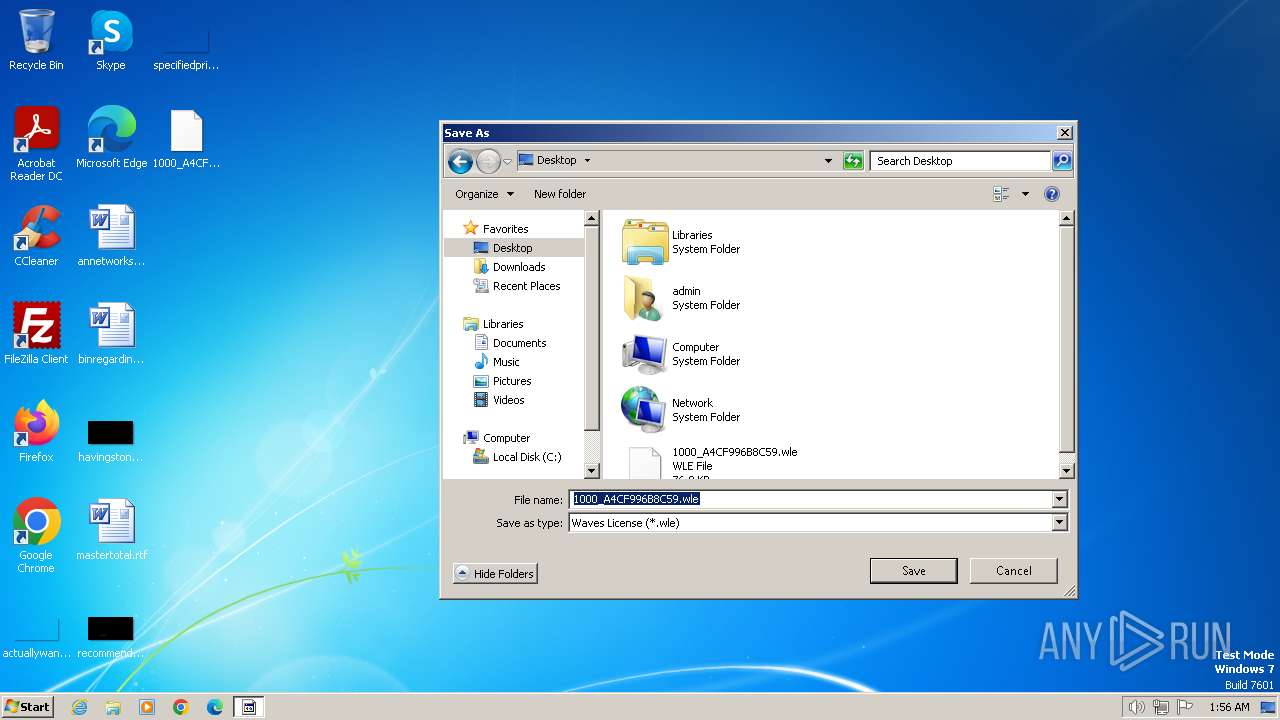Click the Forward arrow in Save As dialog

(x=488, y=160)
